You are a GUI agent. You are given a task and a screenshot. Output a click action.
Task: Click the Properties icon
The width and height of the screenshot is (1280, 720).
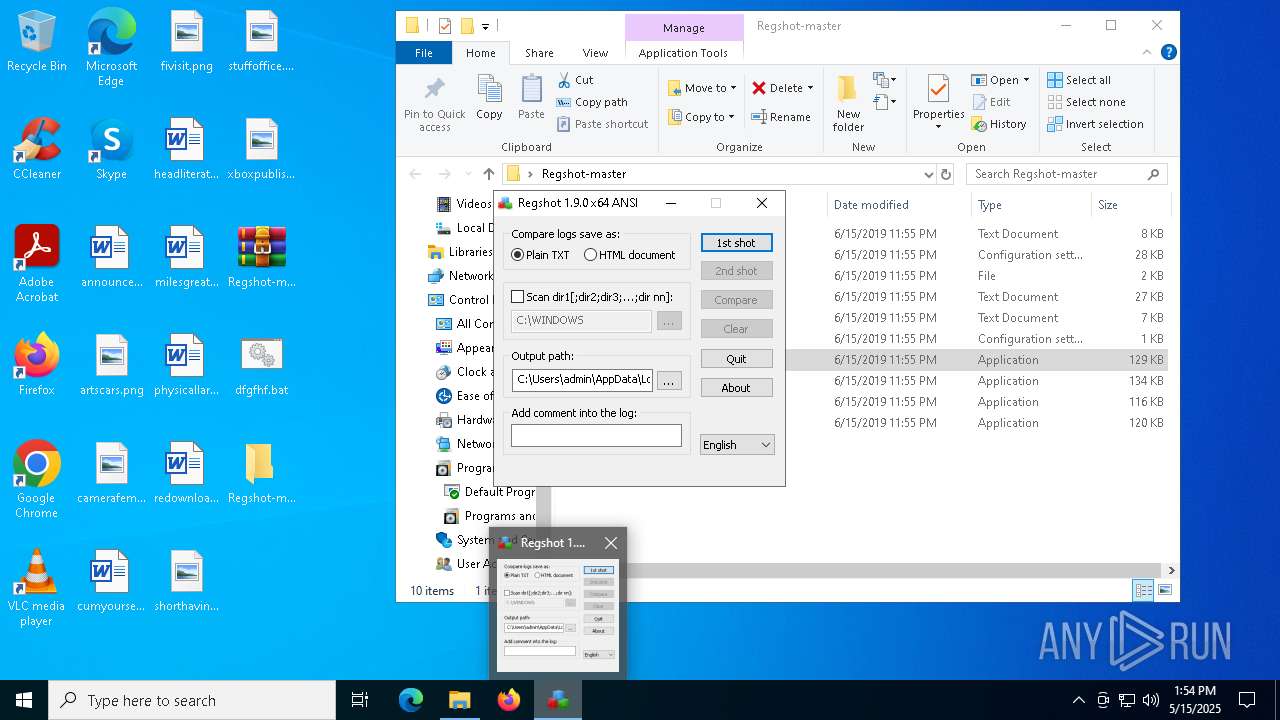pos(938,89)
